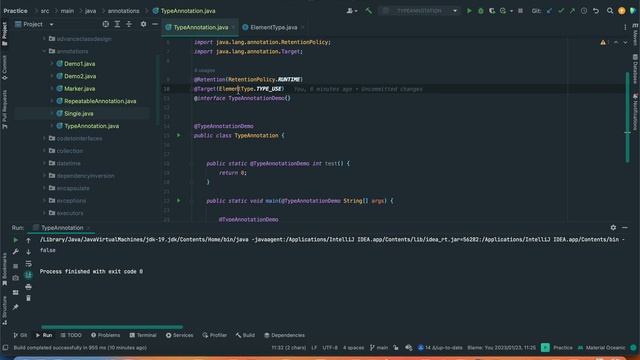Commit changes with the Git checkmark

(561, 11)
